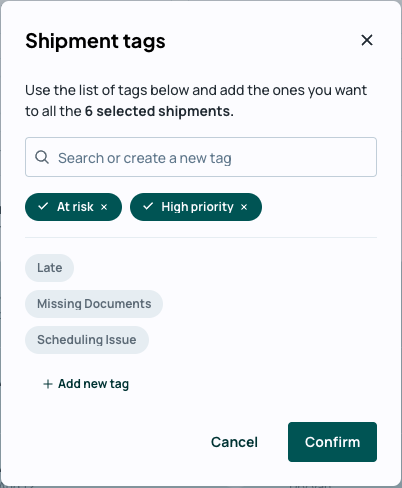The width and height of the screenshot is (402, 488).
Task: Click the Shipment tags heading
Action: [x=95, y=41]
